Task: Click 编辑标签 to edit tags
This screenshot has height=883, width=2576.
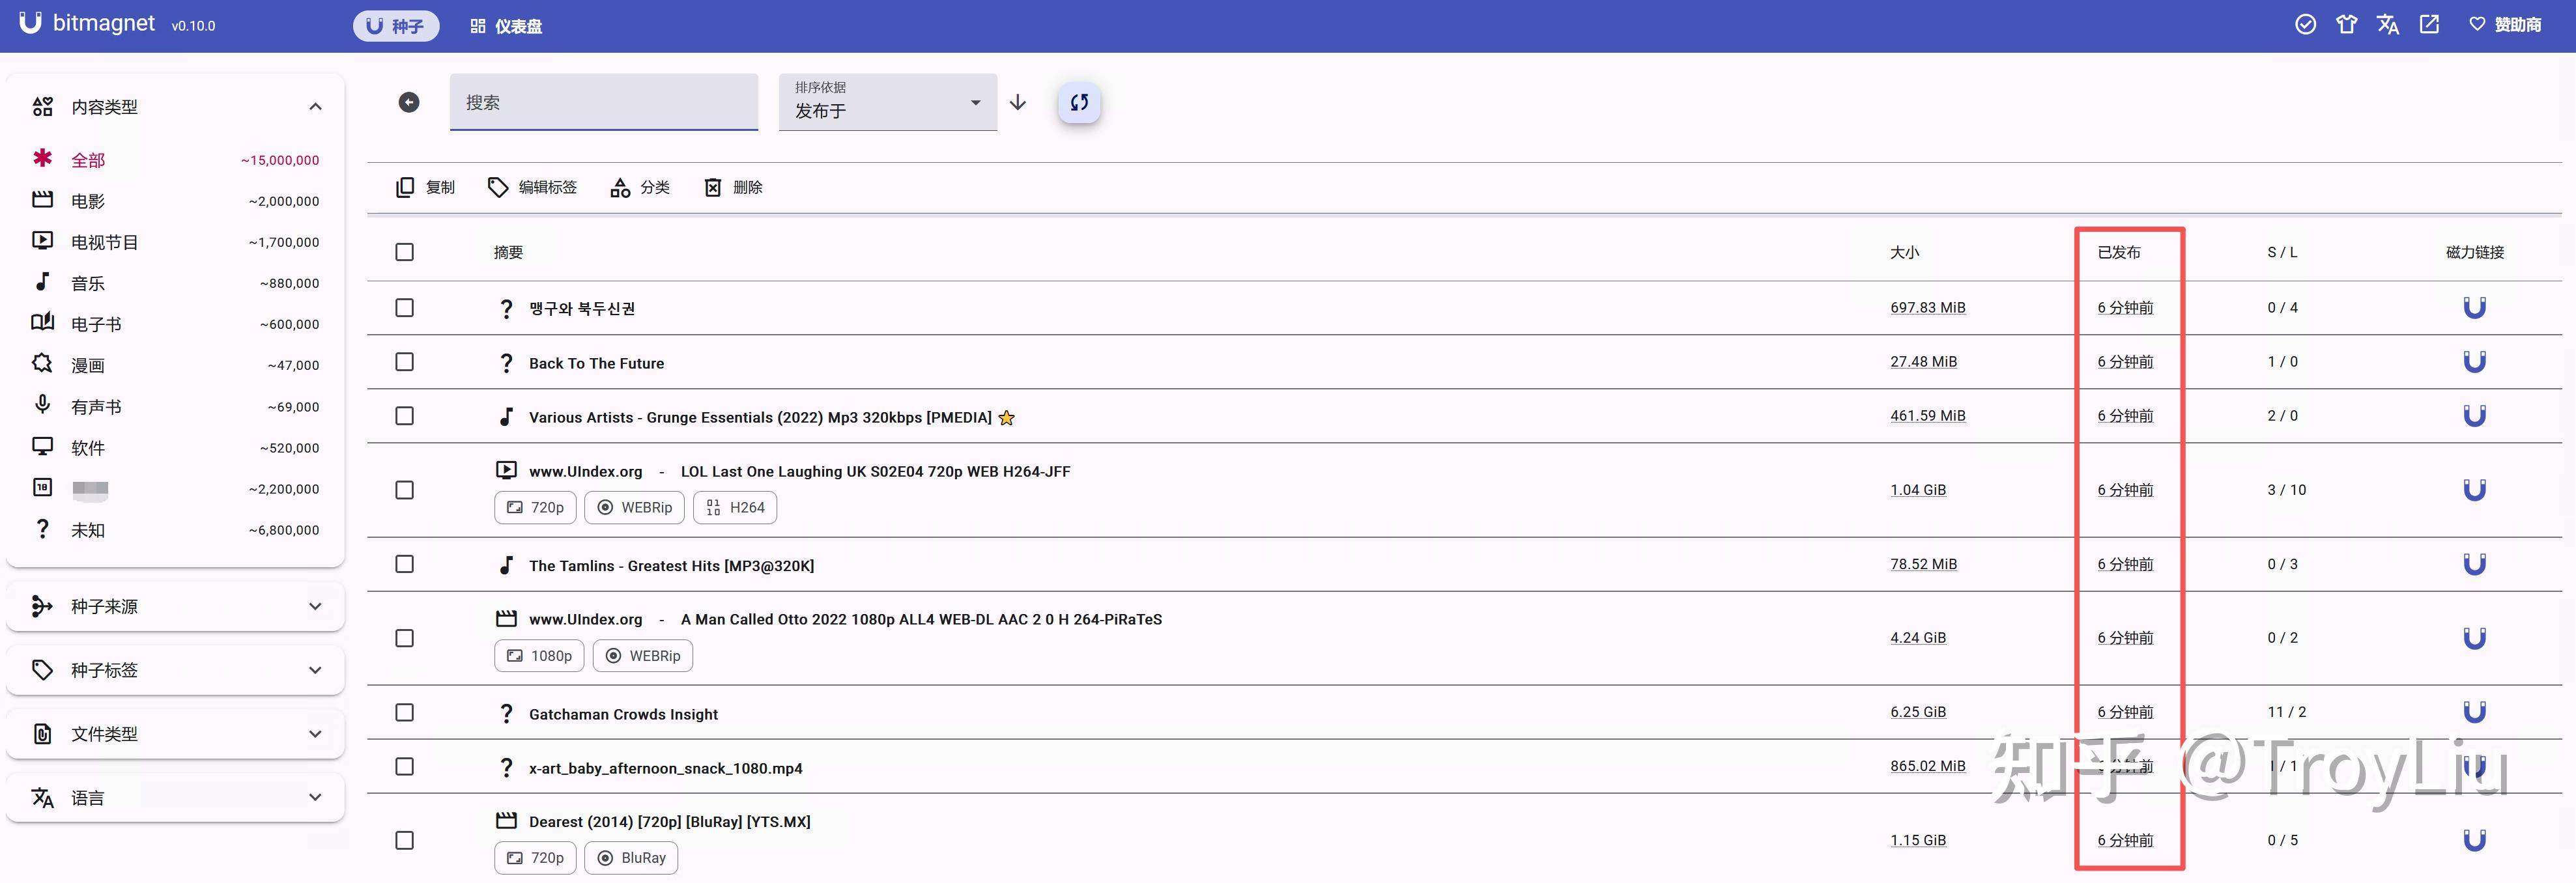Action: 532,187
